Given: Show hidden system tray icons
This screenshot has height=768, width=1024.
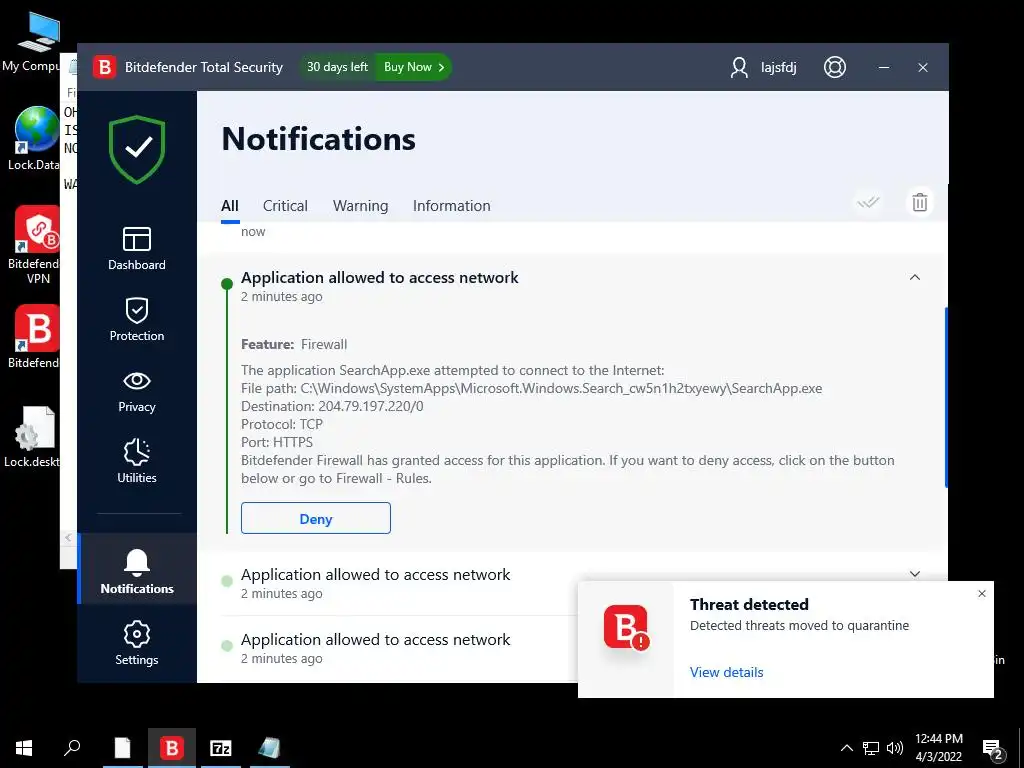Looking at the screenshot, I should [x=846, y=748].
